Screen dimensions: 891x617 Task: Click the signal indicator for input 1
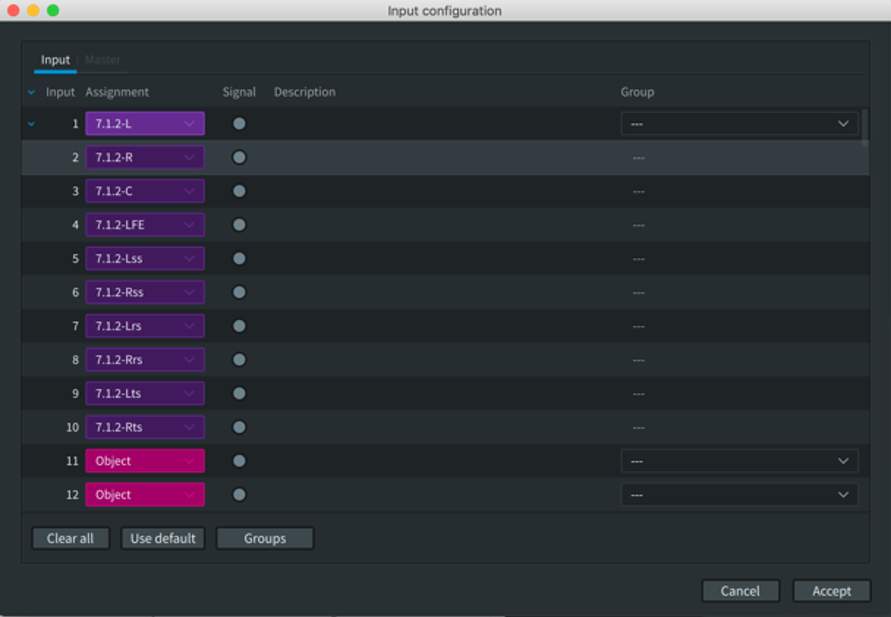pos(239,123)
